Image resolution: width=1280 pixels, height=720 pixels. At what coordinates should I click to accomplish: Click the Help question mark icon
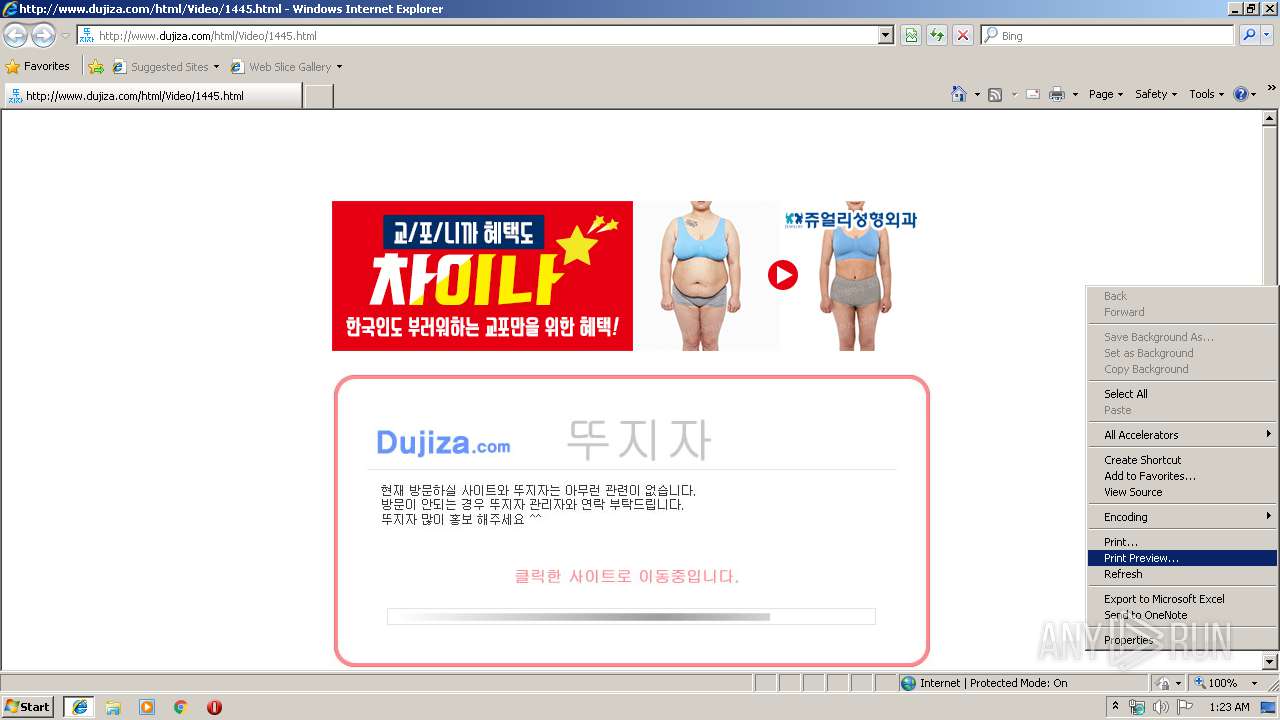coord(1240,94)
